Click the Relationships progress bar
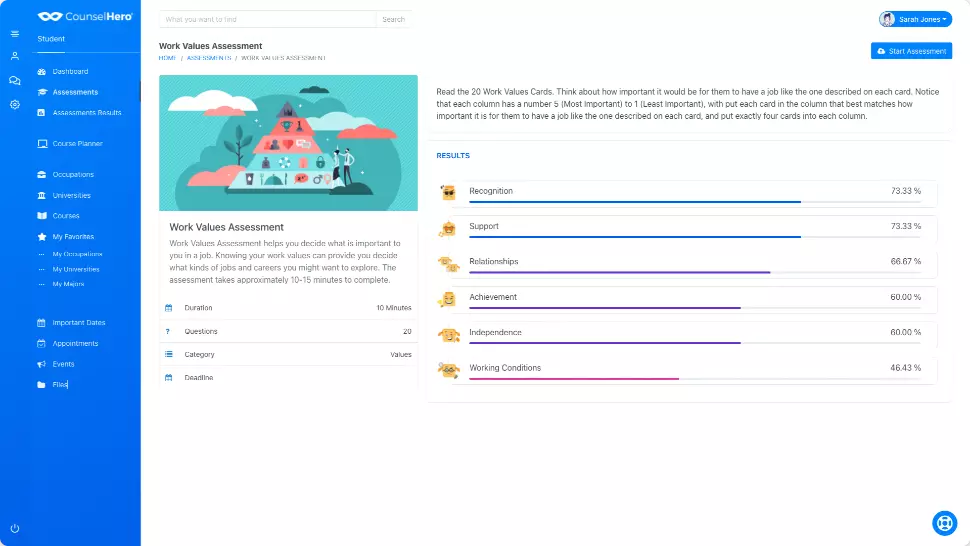 click(x=618, y=272)
